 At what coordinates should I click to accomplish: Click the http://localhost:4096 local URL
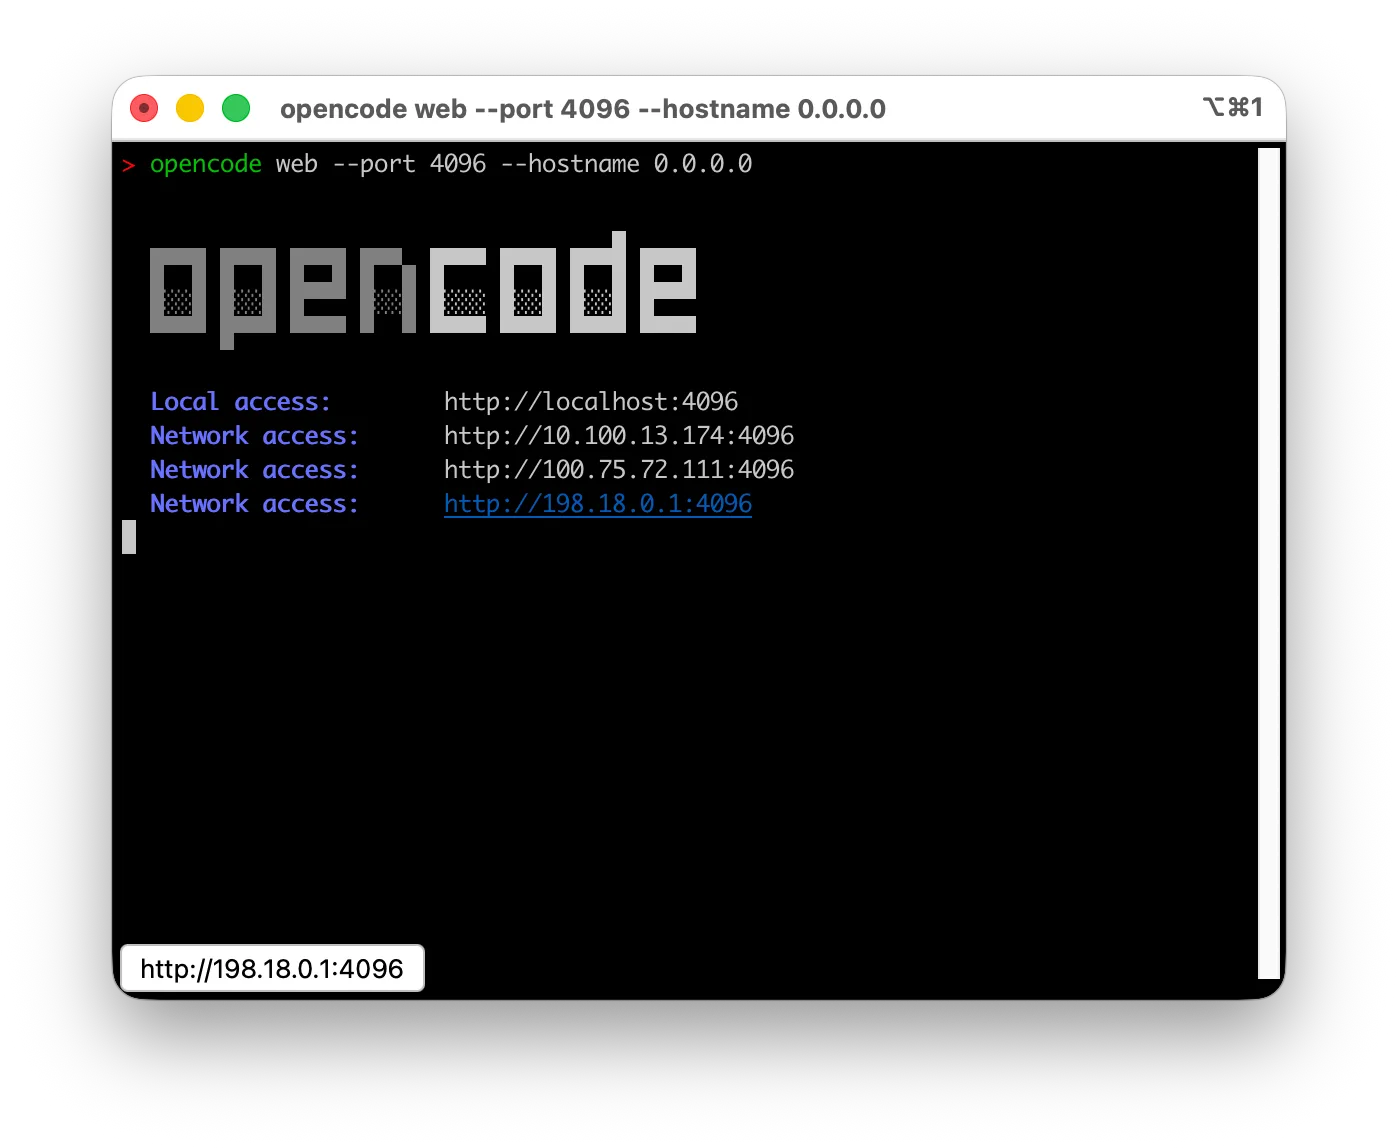point(590,401)
